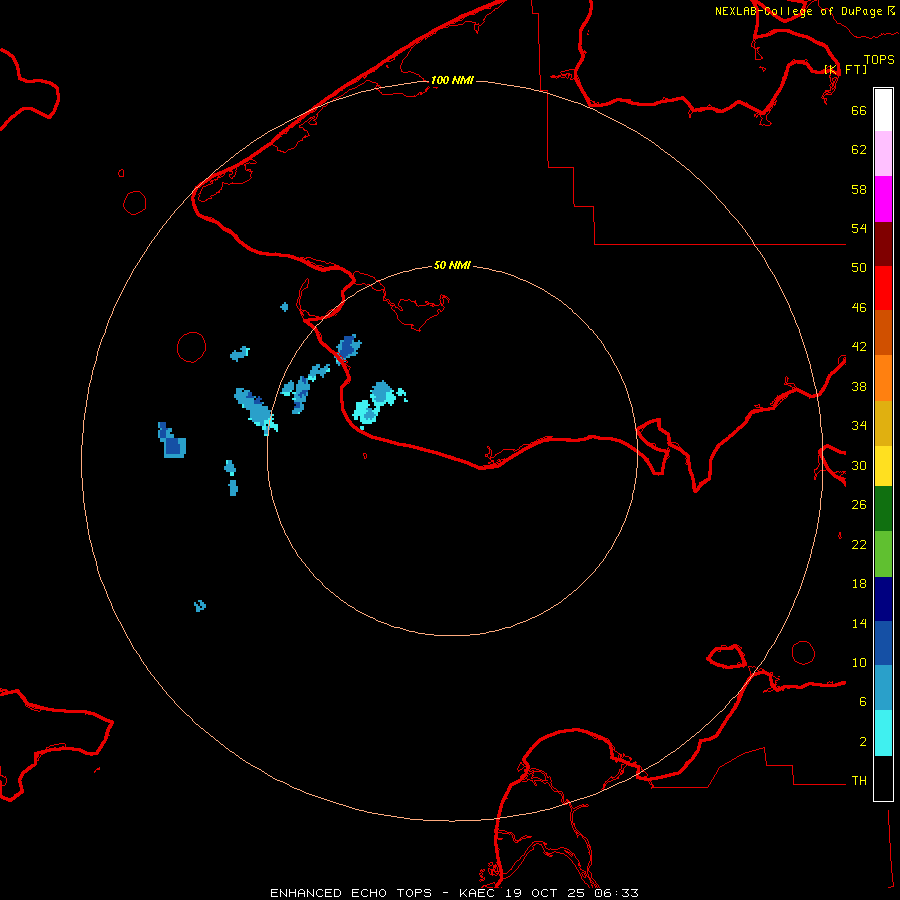Click the 34 scale label

point(859,425)
